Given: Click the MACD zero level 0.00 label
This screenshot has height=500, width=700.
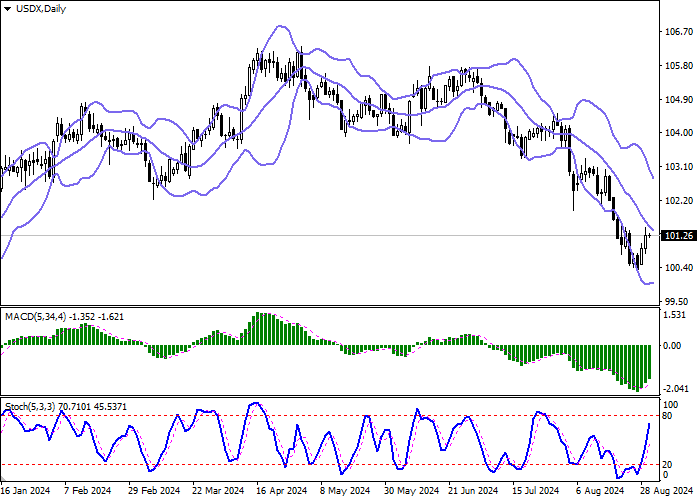Looking at the screenshot, I should click(673, 346).
